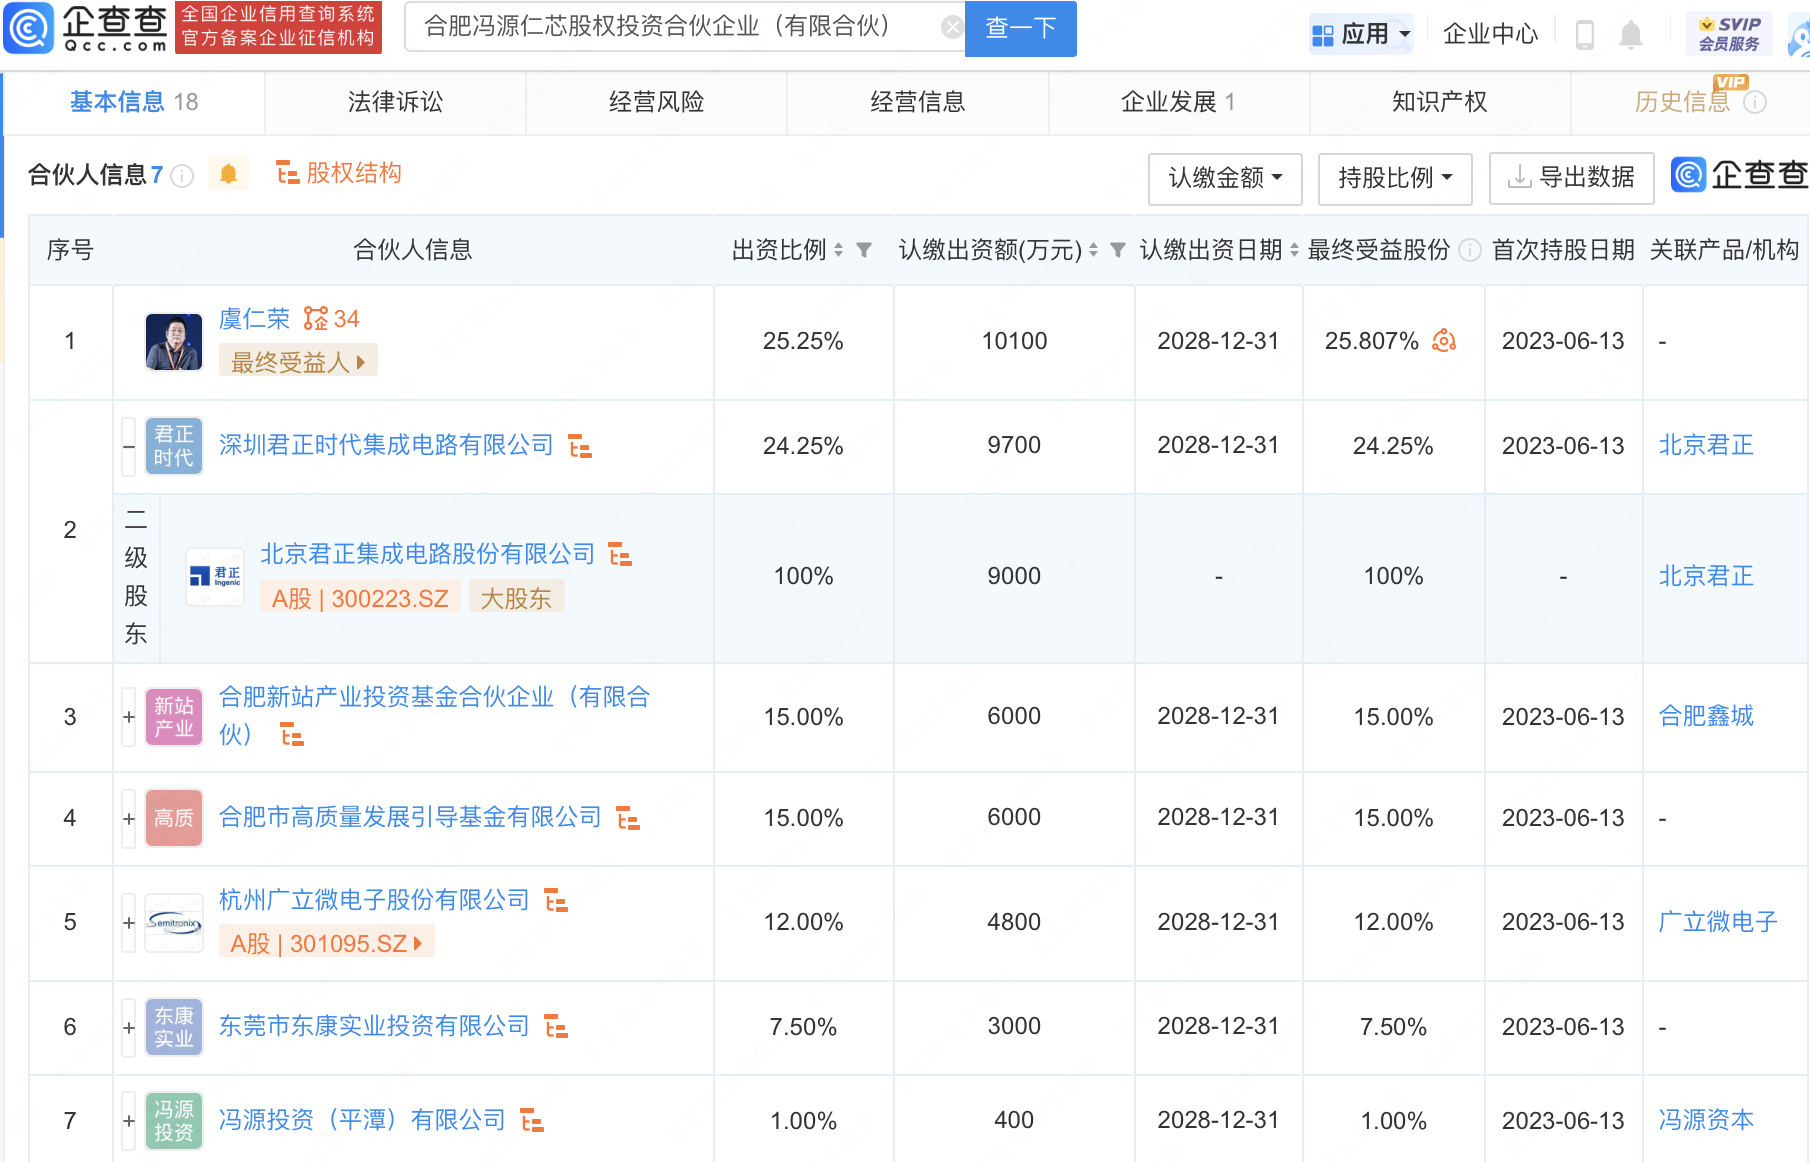Open the Qcc.com logo home link
Viewport: 1810px width, 1162px height.
[x=85, y=28]
